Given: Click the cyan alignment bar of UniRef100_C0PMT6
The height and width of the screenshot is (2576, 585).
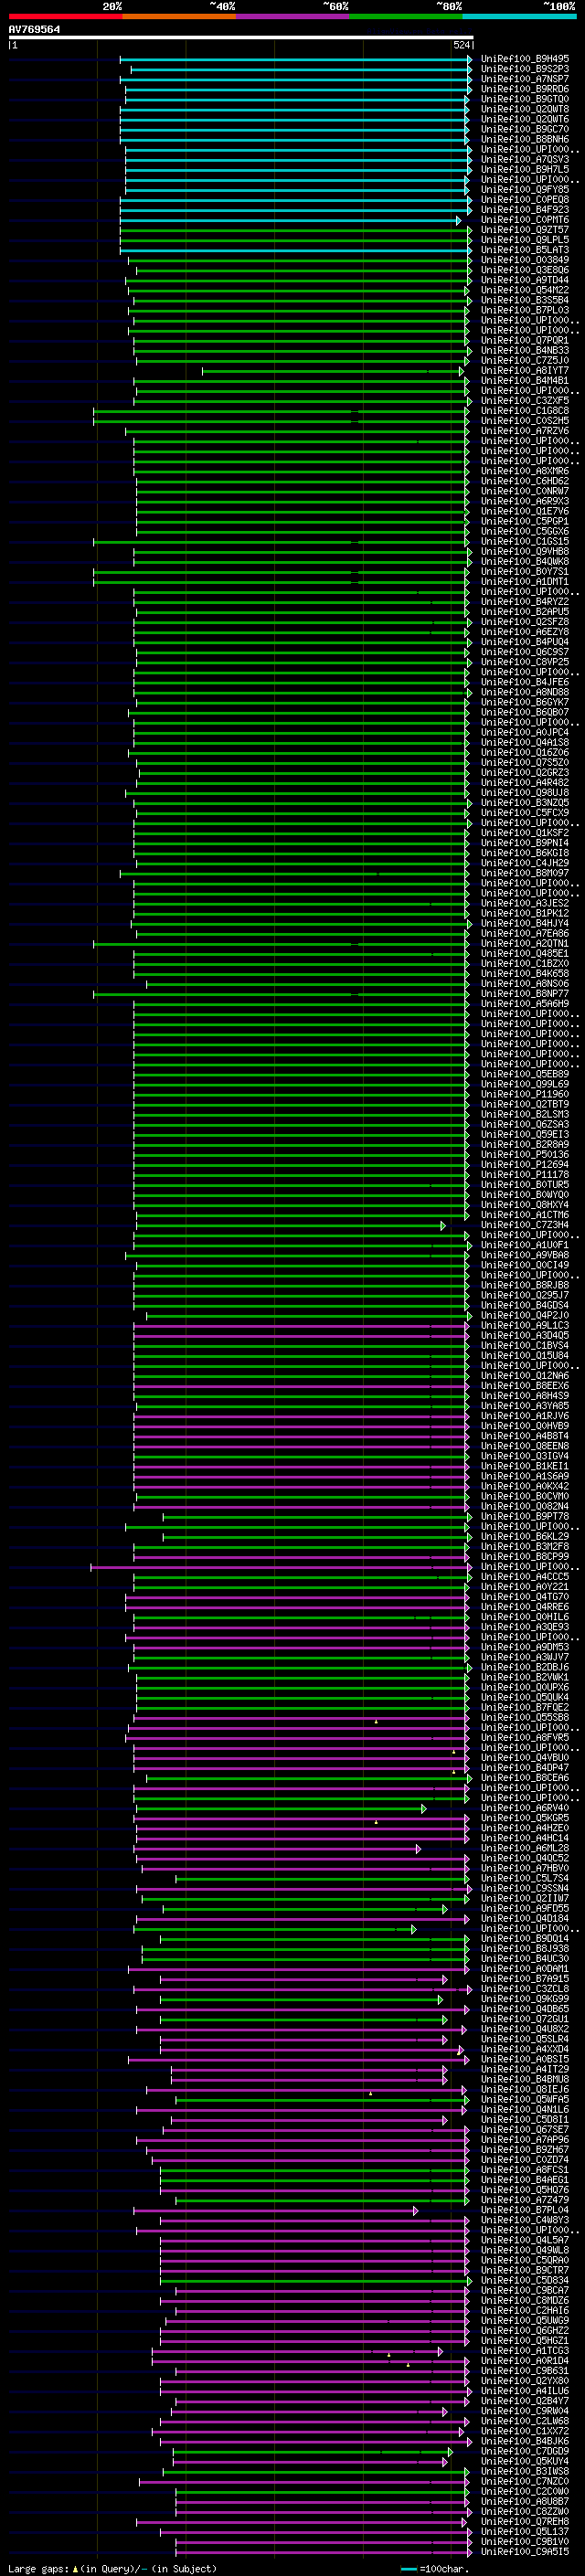Looking at the screenshot, I should pyautogui.click(x=290, y=220).
